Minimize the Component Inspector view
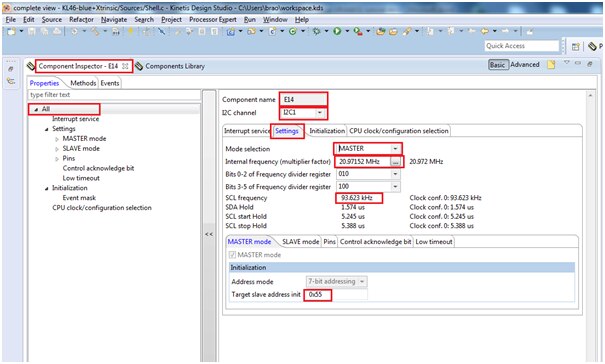This screenshot has width=605, height=364. click(578, 62)
